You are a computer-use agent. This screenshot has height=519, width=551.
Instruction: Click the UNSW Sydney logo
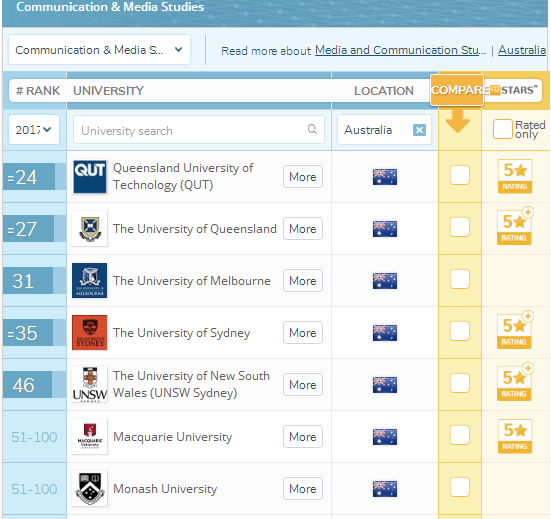pyautogui.click(x=90, y=384)
